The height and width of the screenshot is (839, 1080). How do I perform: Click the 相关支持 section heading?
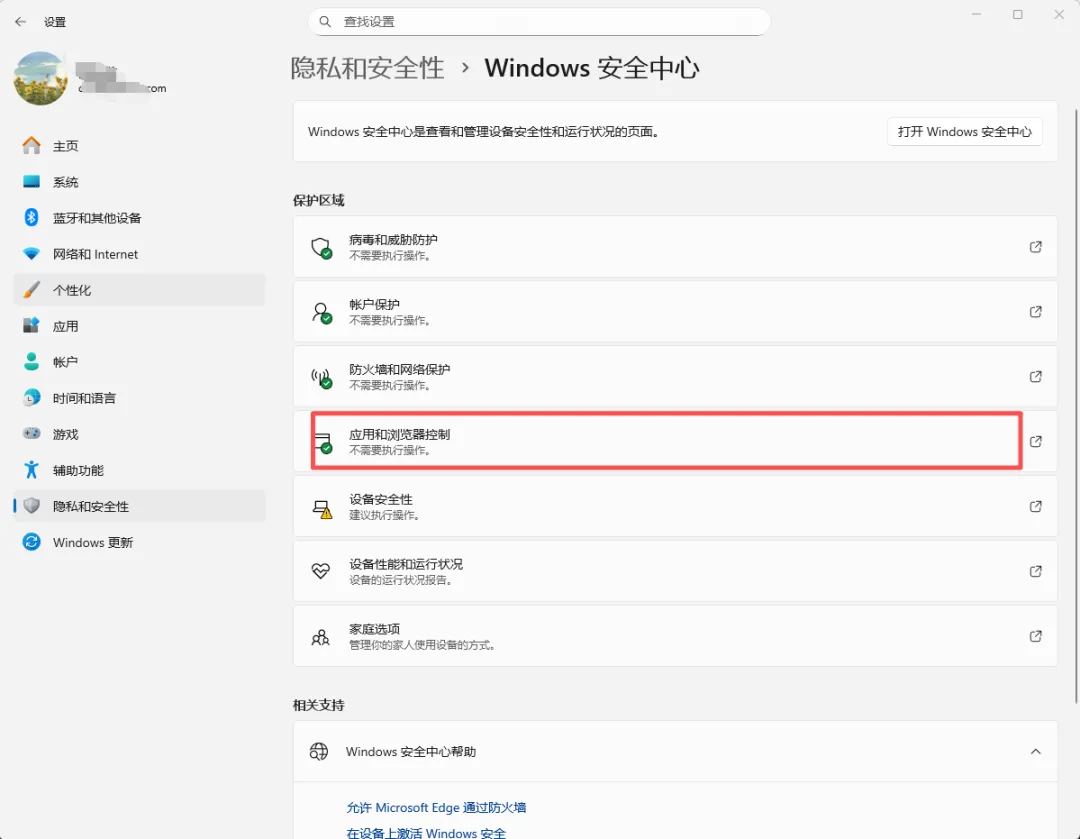318,705
